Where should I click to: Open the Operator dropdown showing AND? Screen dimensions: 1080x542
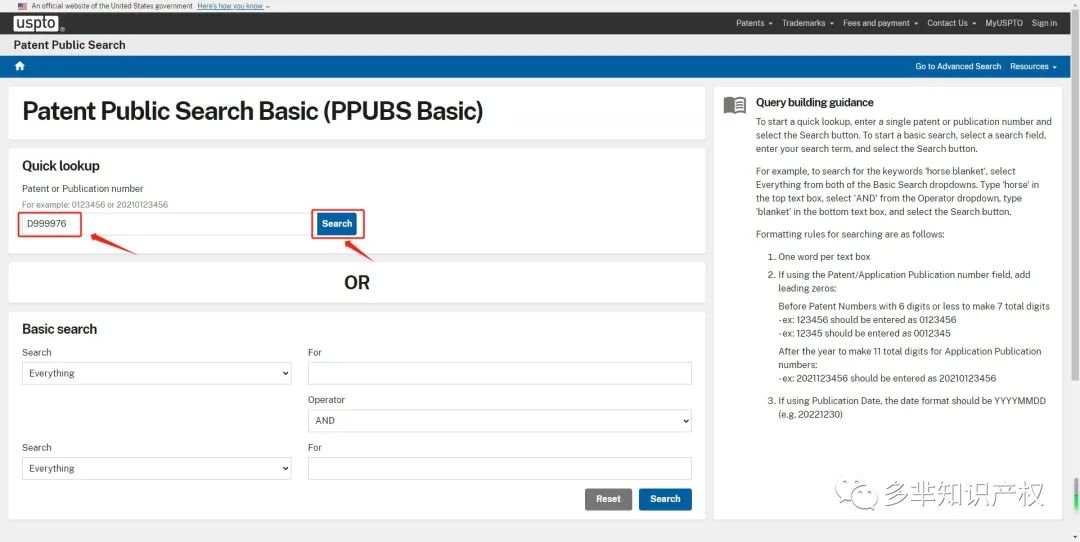click(499, 420)
